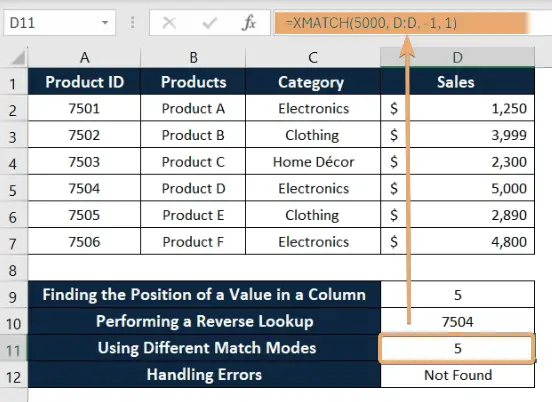Select column C header
The width and height of the screenshot is (552, 402).
313,57
